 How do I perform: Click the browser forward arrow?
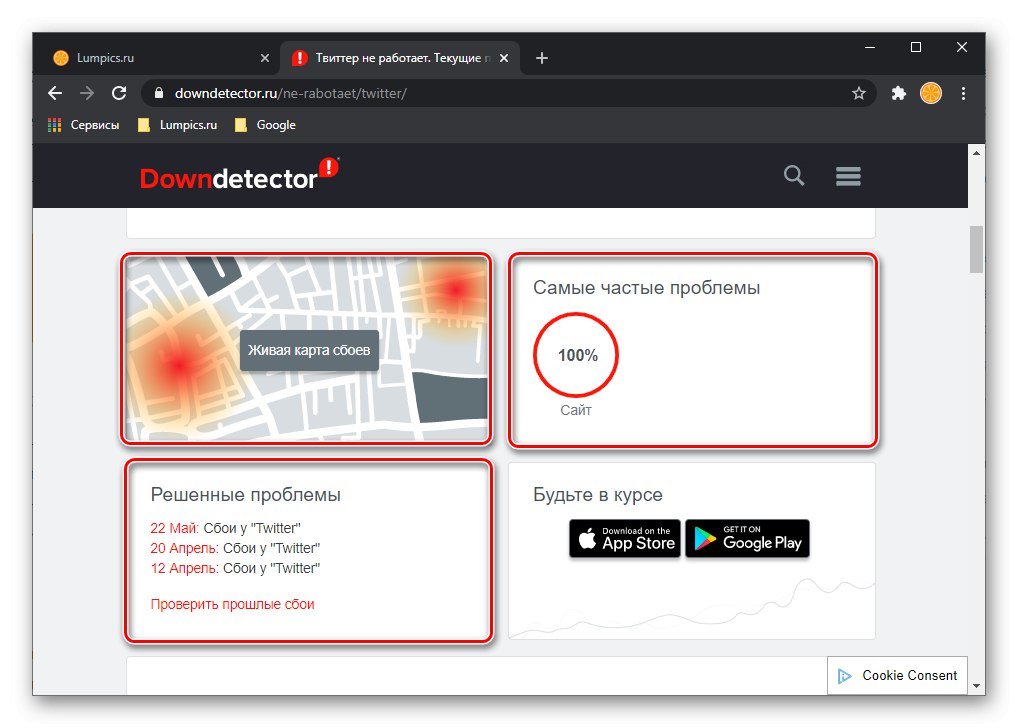(87, 94)
